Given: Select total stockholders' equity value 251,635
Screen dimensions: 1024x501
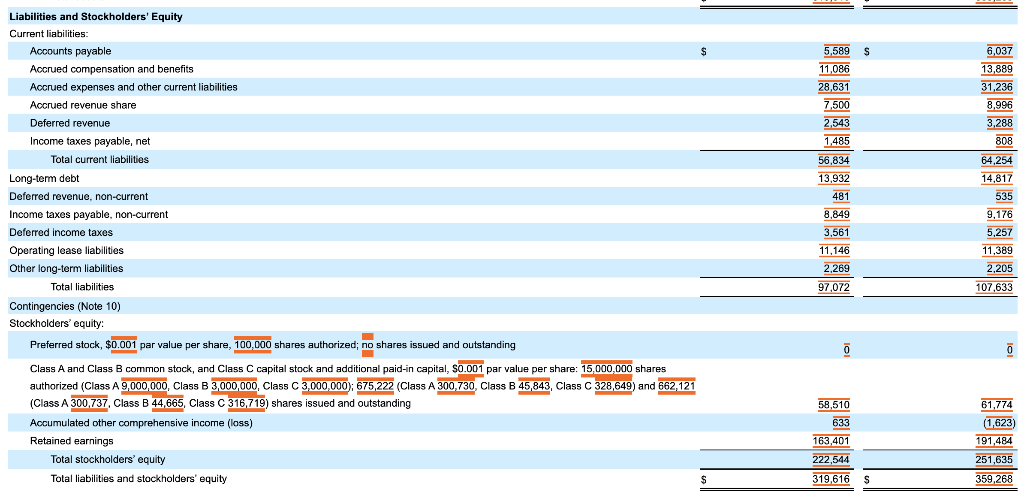Looking at the screenshot, I should 995,460.
